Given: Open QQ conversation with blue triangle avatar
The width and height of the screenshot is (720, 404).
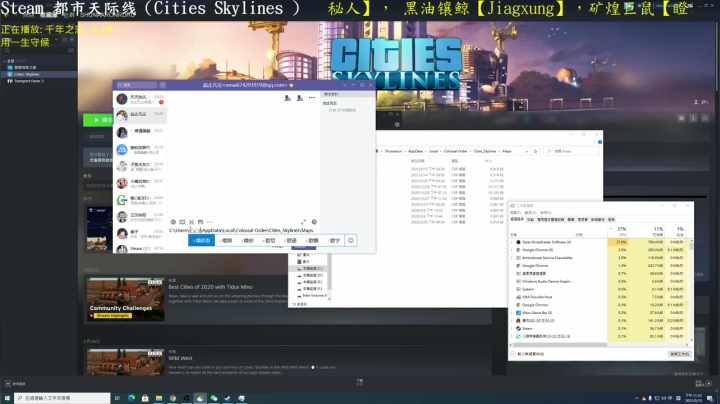Looking at the screenshot, I should pos(140,149).
